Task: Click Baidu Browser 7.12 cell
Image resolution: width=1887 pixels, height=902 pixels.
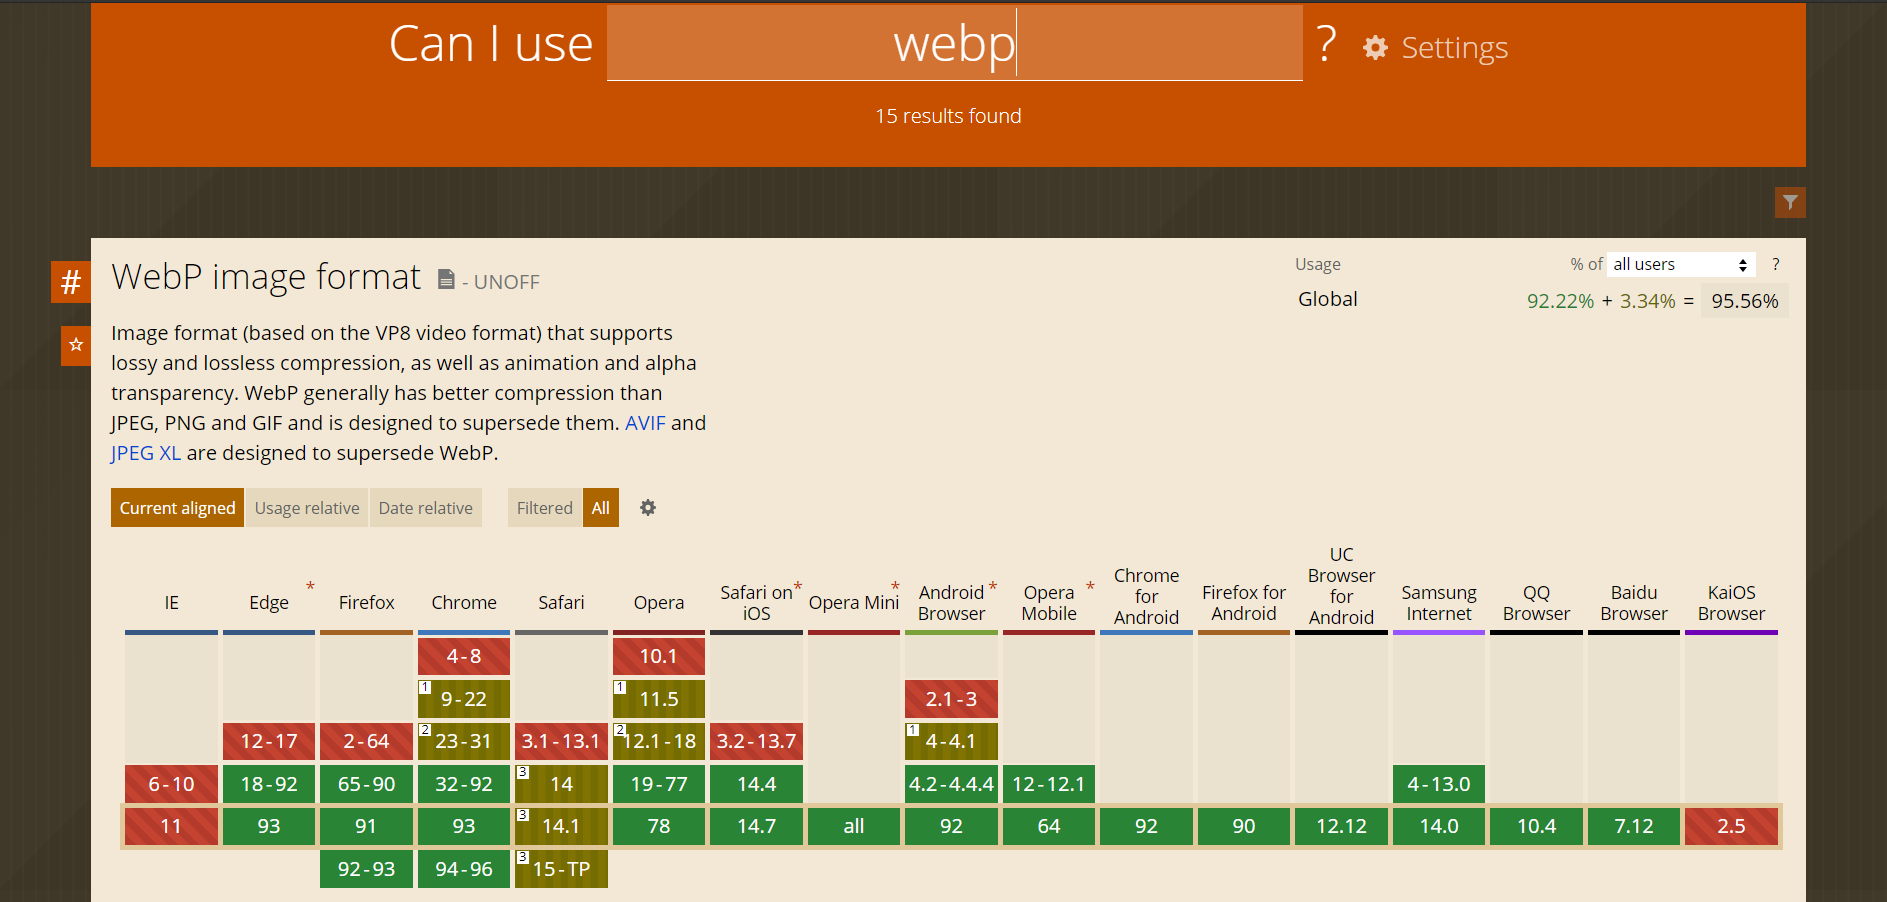Action: (x=1634, y=827)
